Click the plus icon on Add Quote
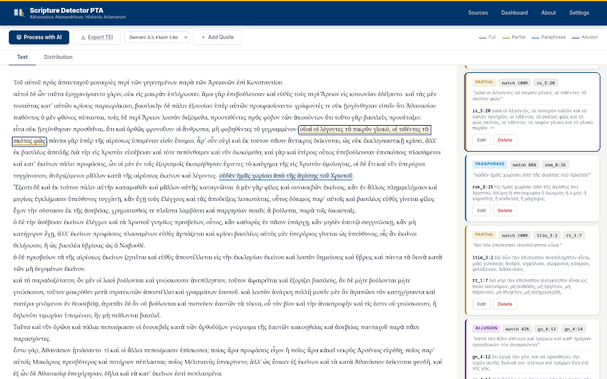Screen dimensions: 607x379 click(203, 37)
